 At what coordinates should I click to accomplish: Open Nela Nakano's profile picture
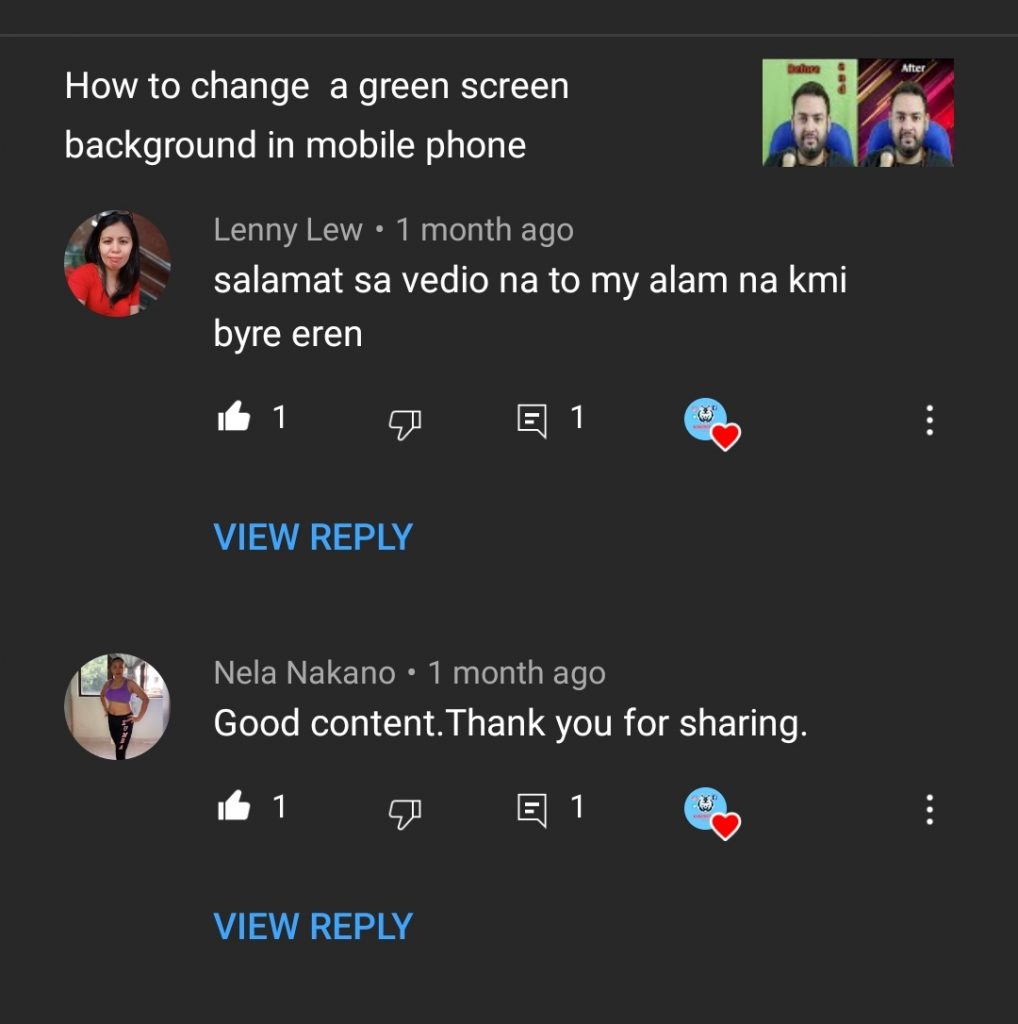click(x=117, y=707)
